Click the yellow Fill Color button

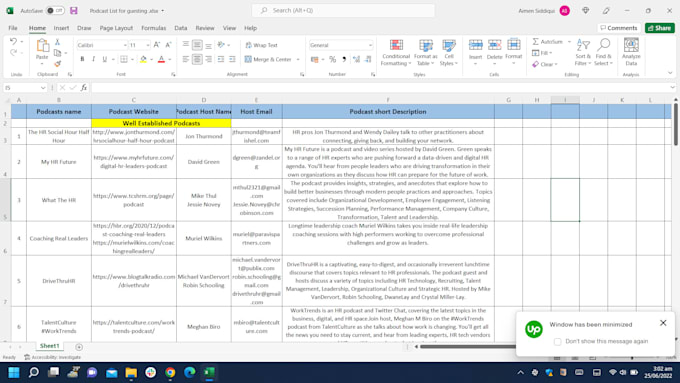point(143,59)
